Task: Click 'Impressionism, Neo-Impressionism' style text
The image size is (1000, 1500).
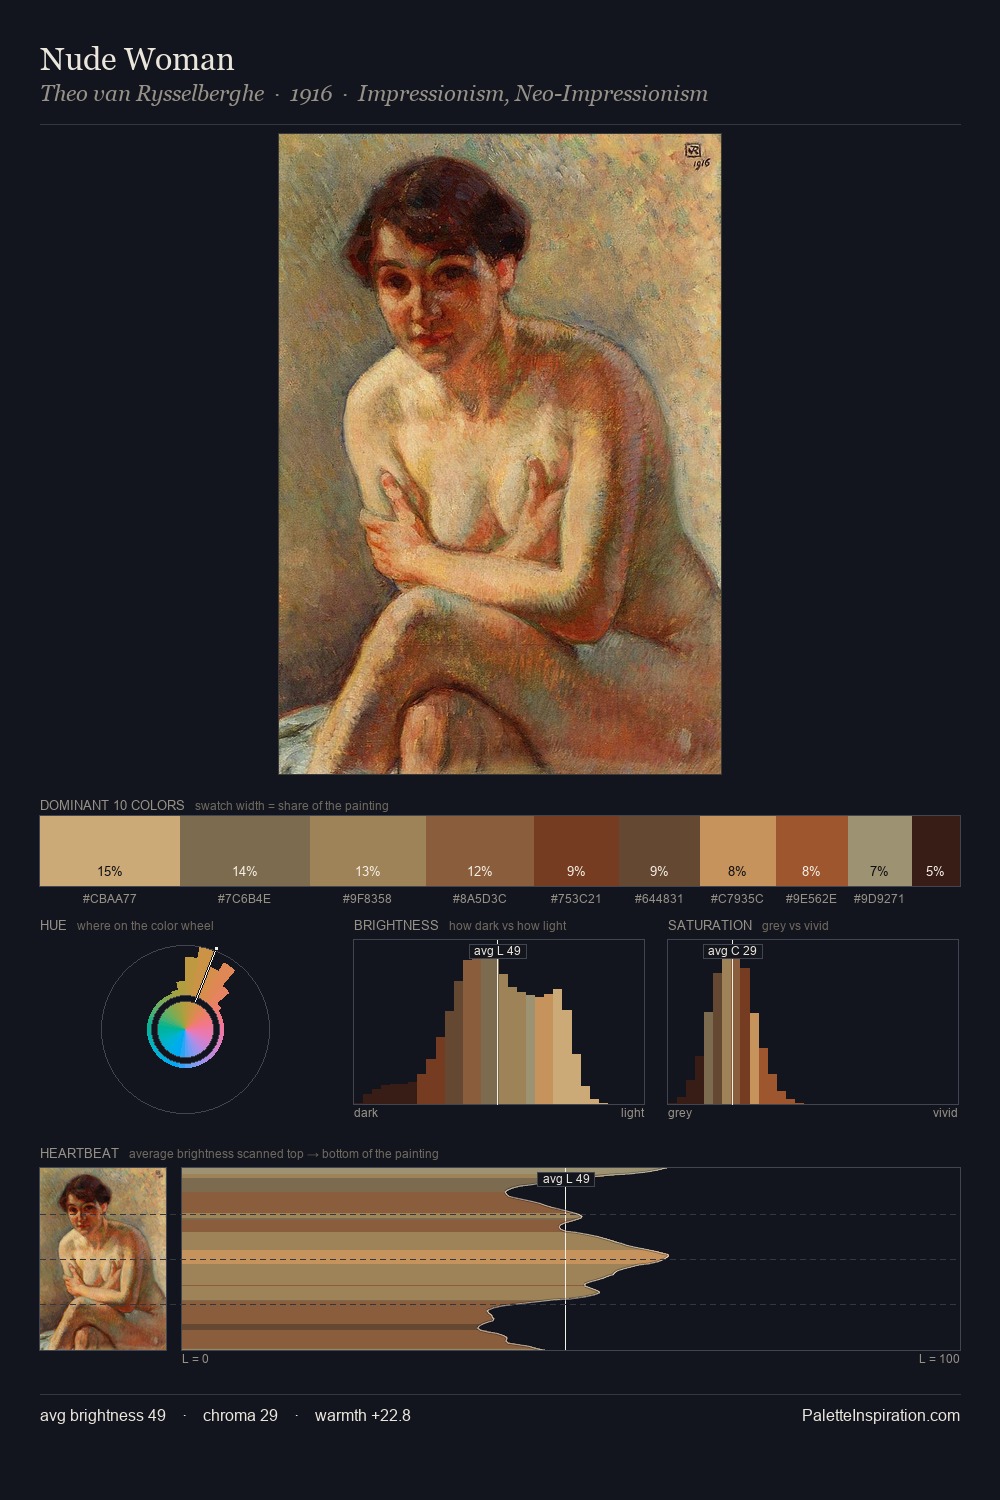Action: pos(532,94)
